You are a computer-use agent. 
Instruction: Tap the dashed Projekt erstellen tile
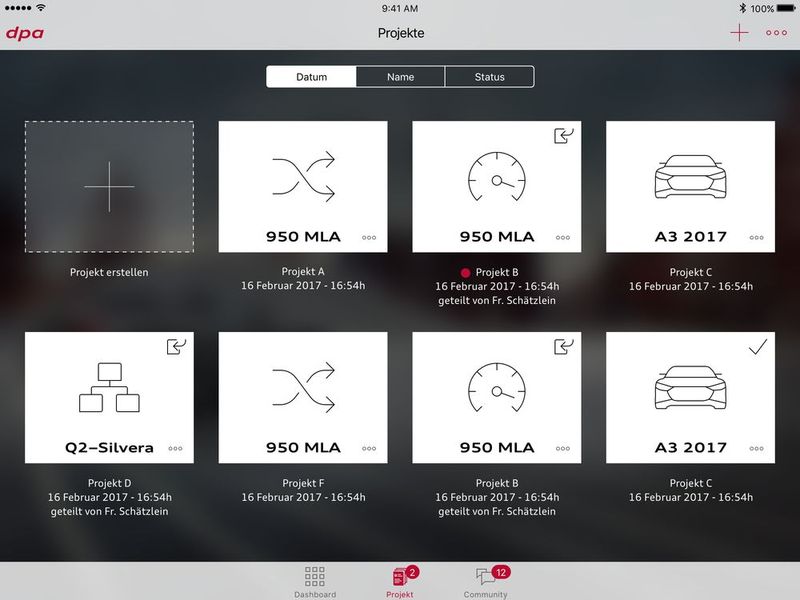point(109,186)
